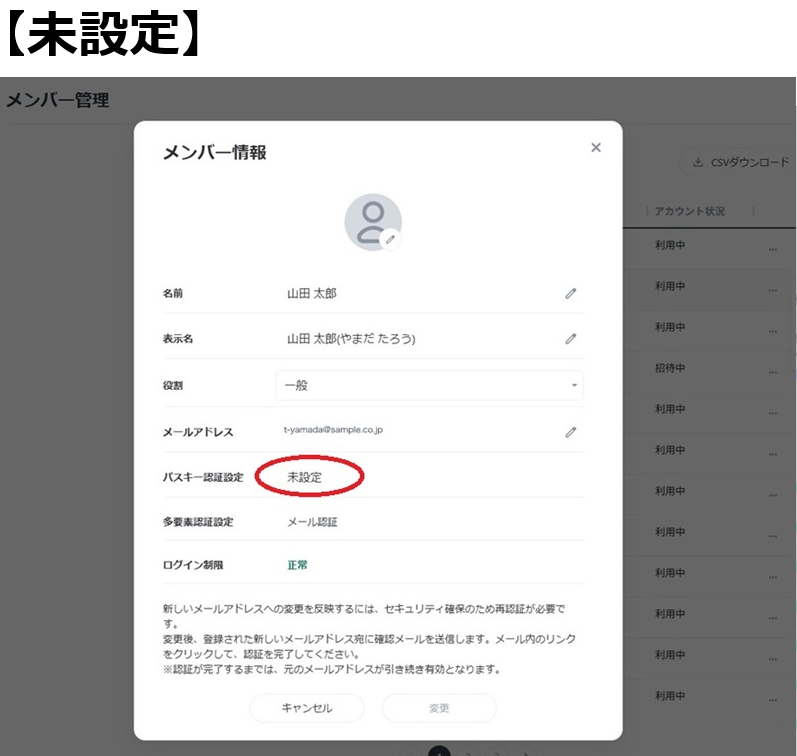797x756 pixels.
Task: Click the email t-yamada@sample.co.jp
Action: pyautogui.click(x=333, y=430)
